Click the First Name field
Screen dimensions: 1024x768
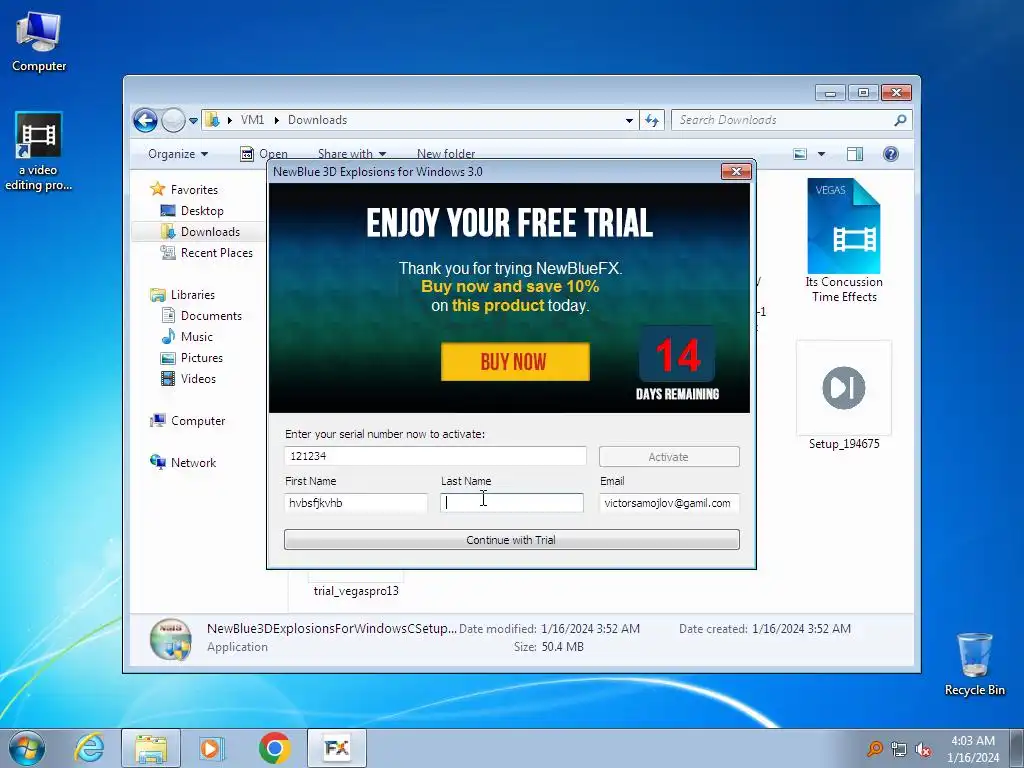coord(356,503)
